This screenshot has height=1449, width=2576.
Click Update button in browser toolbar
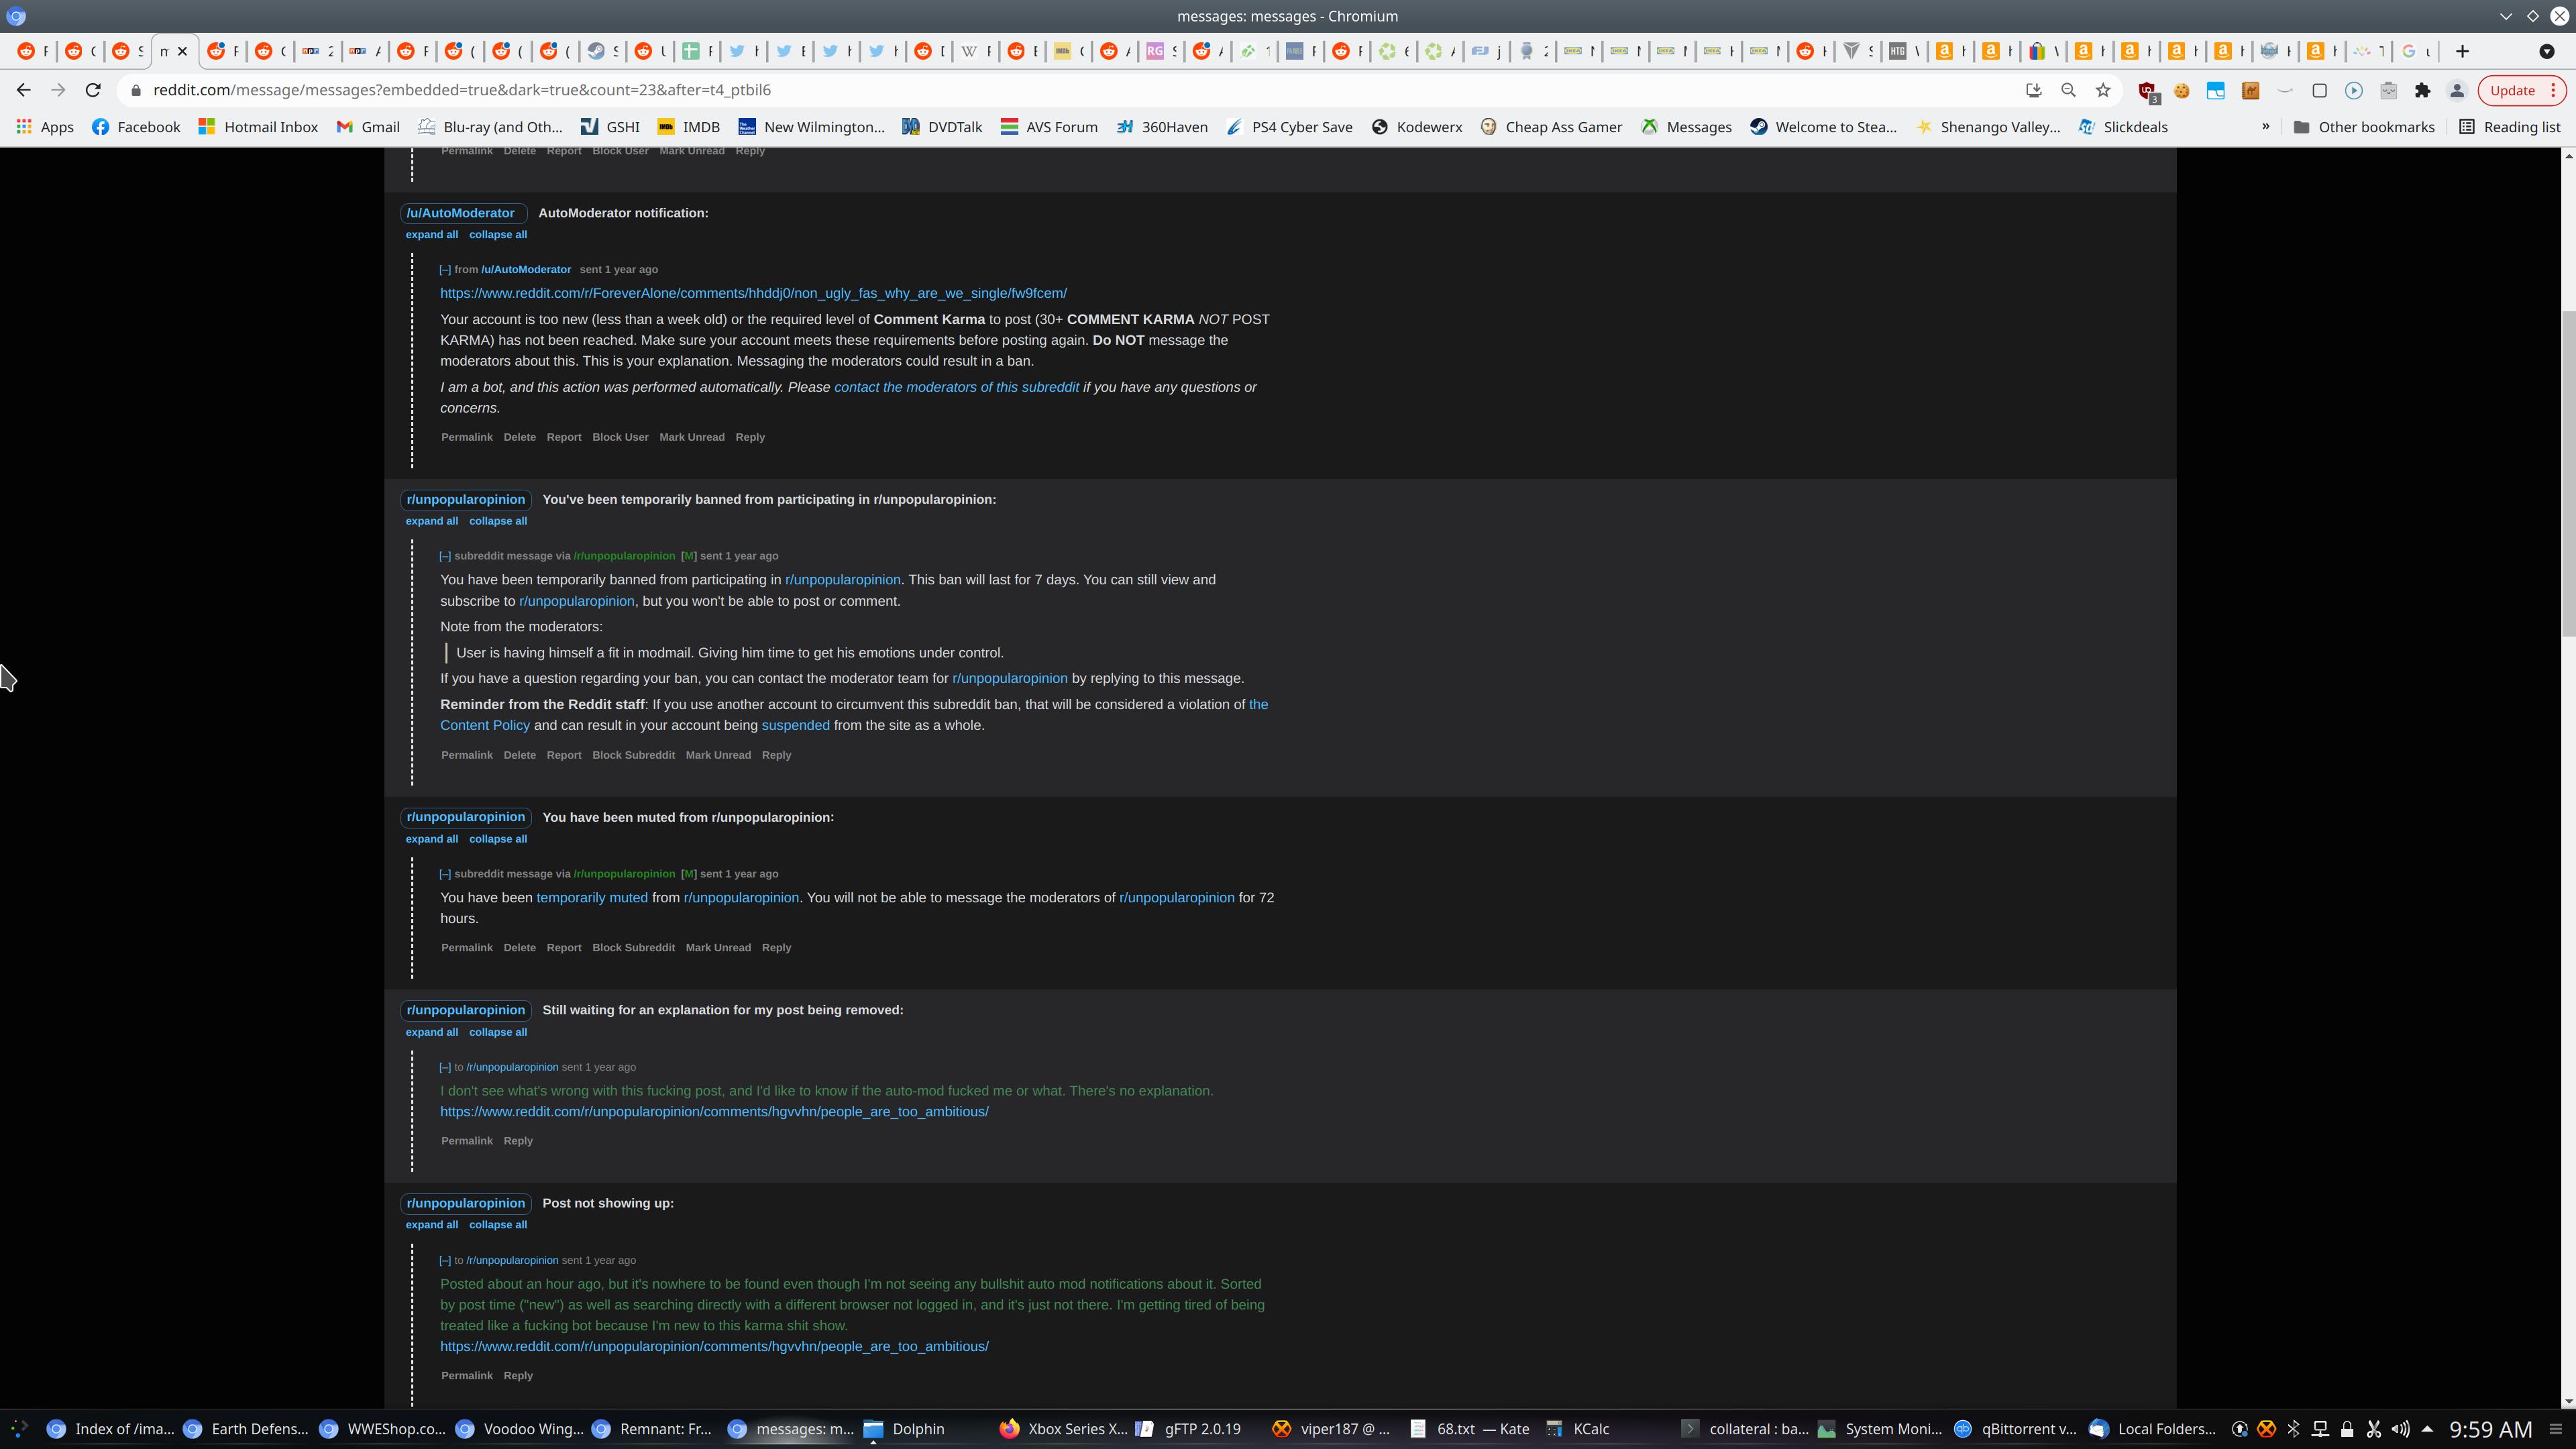(x=2512, y=90)
